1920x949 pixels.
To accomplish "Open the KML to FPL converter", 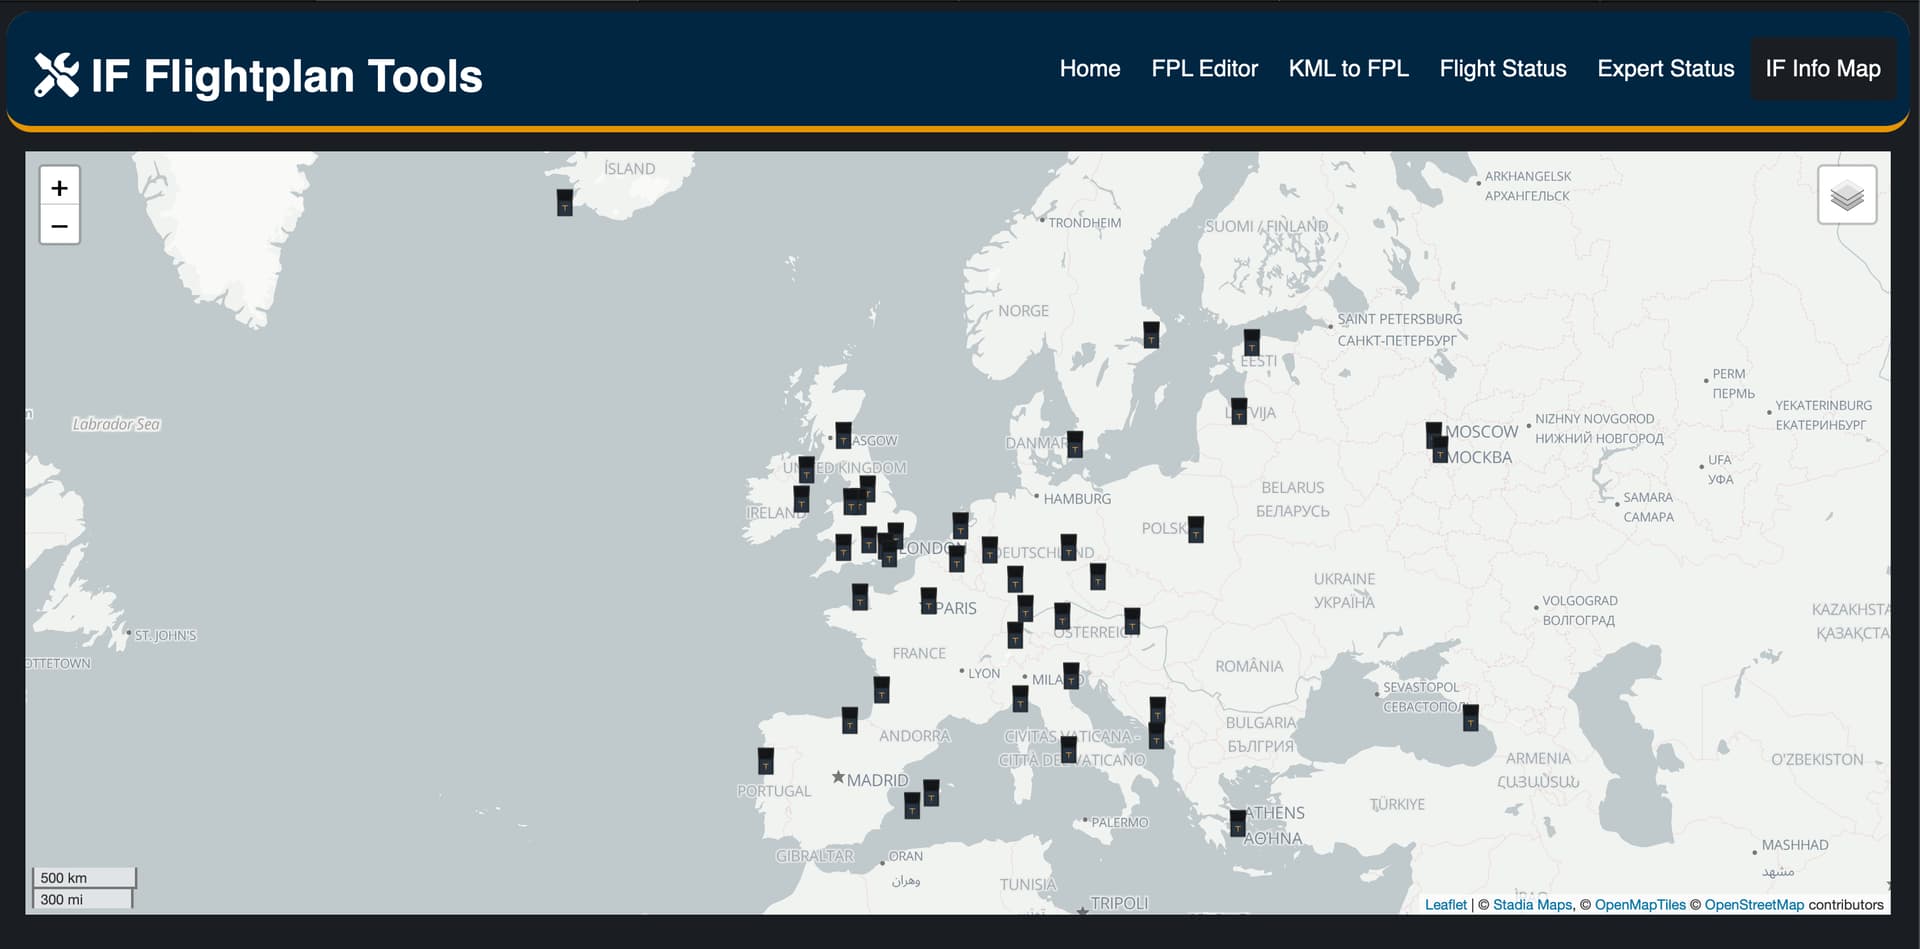I will click(1348, 69).
